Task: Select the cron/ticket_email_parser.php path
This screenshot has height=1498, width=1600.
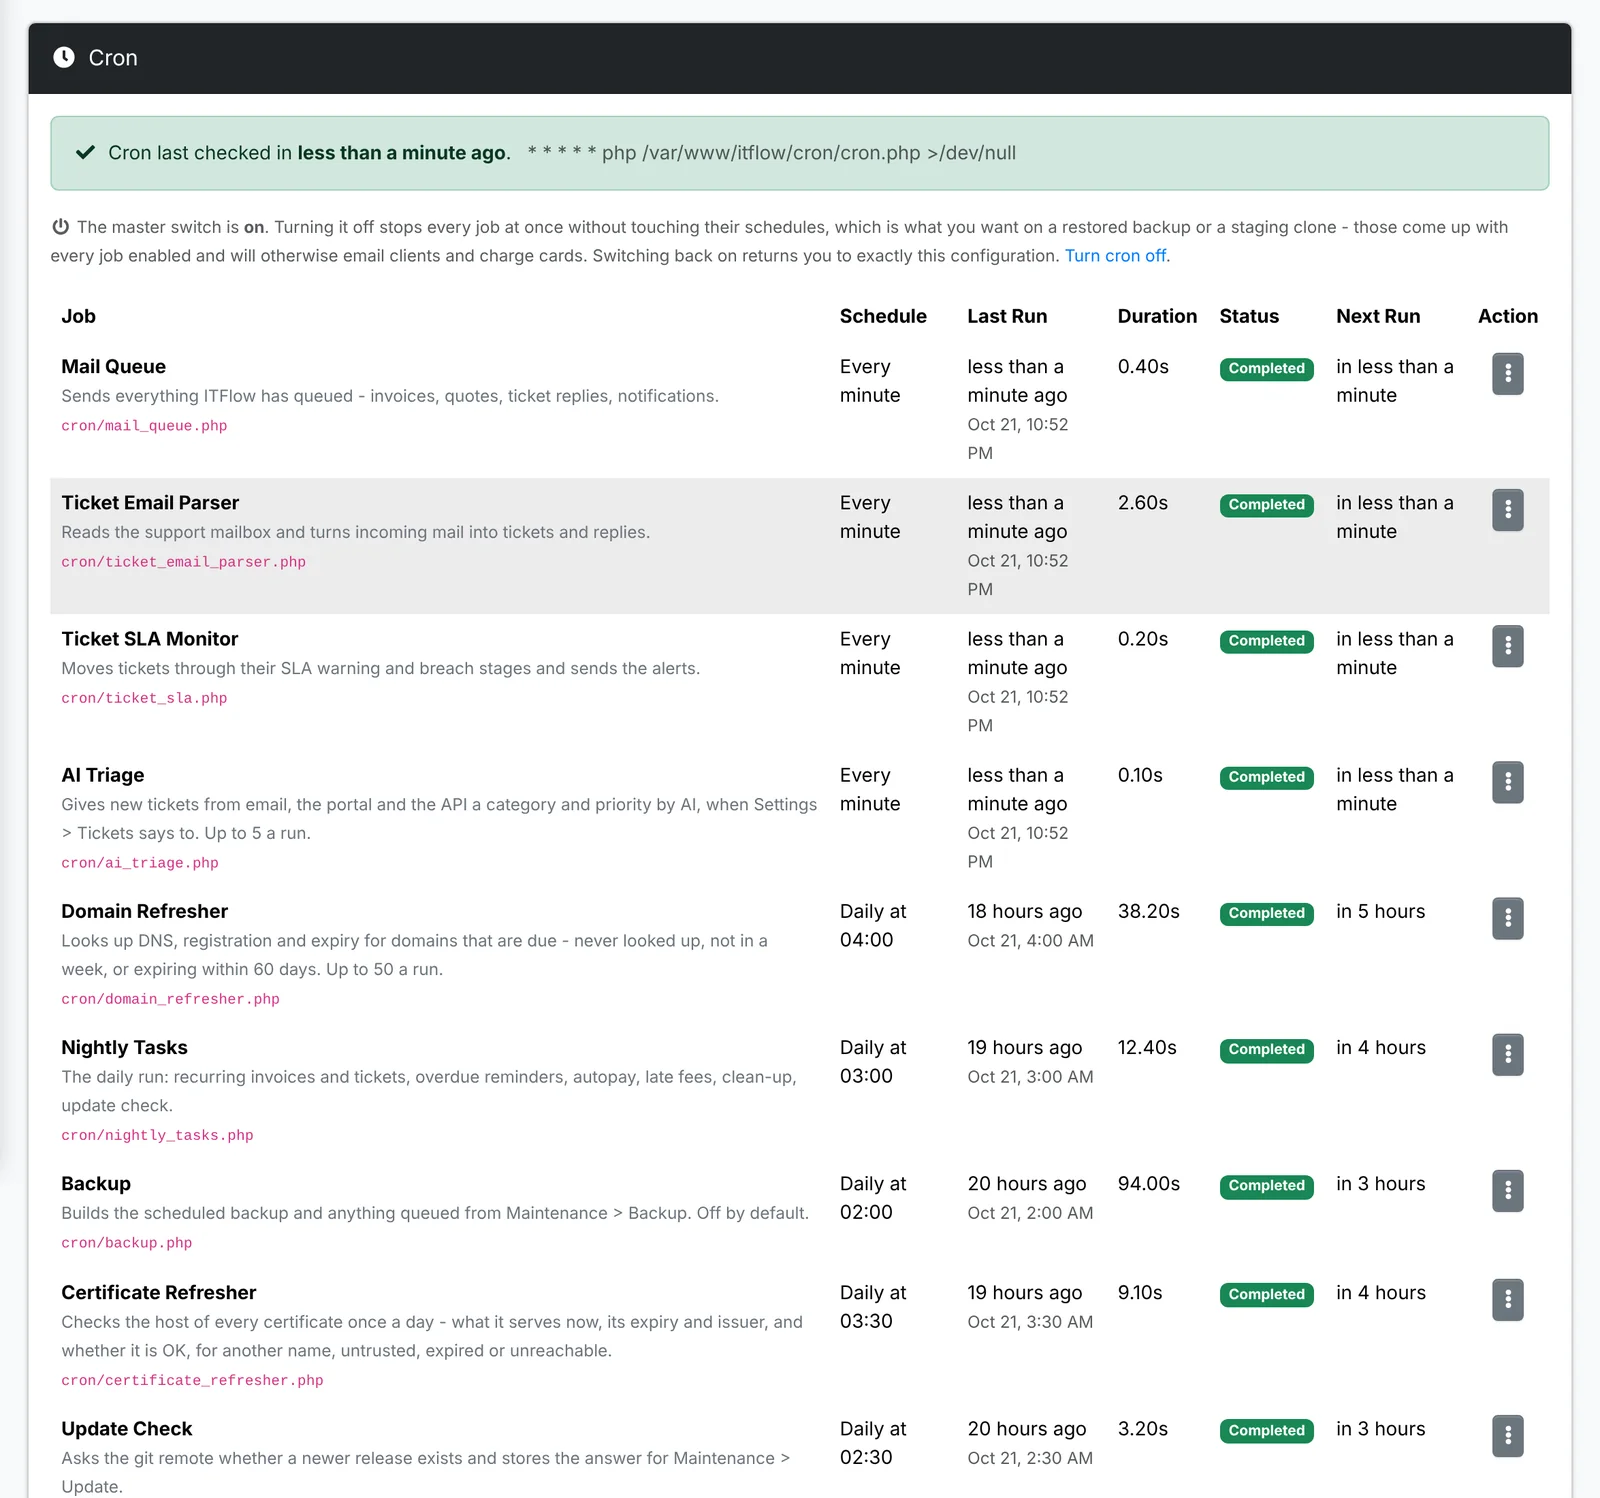Action: [x=184, y=562]
